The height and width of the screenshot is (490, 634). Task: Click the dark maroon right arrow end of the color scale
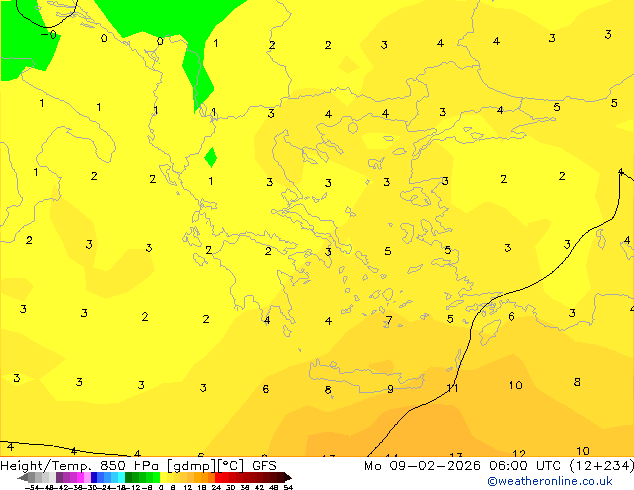tap(287, 478)
